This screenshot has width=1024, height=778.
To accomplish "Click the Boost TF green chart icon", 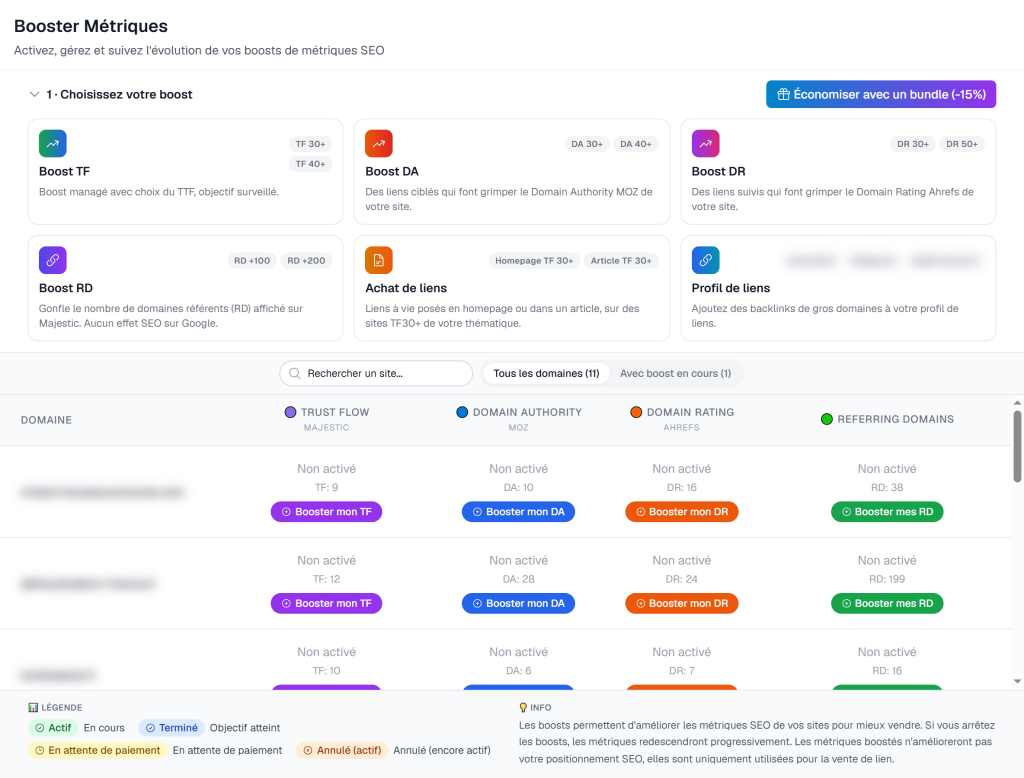I will pos(53,144).
